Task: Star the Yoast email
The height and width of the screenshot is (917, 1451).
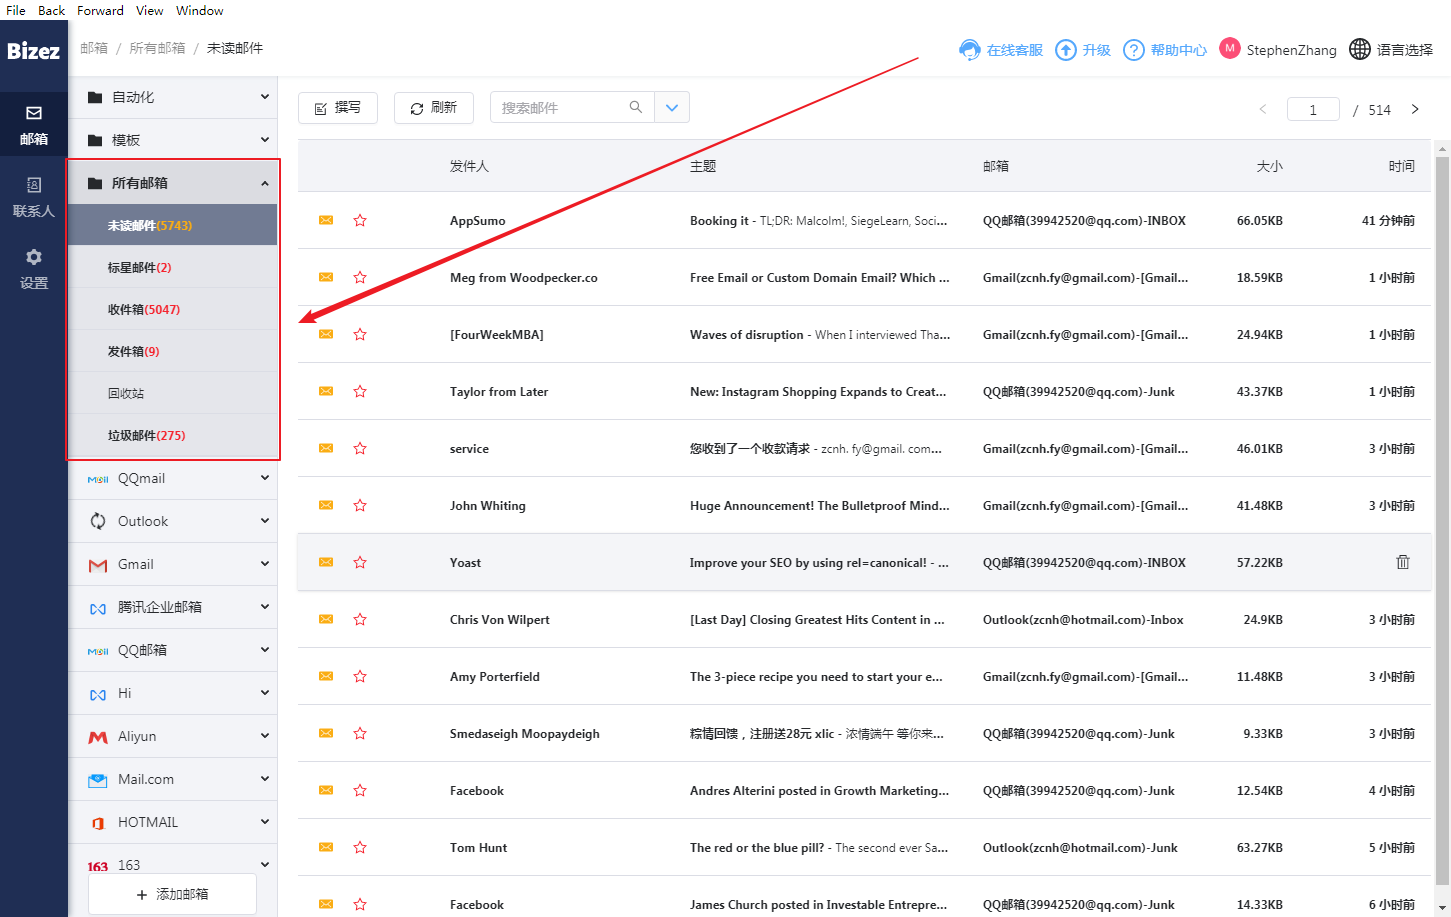Action: [360, 562]
